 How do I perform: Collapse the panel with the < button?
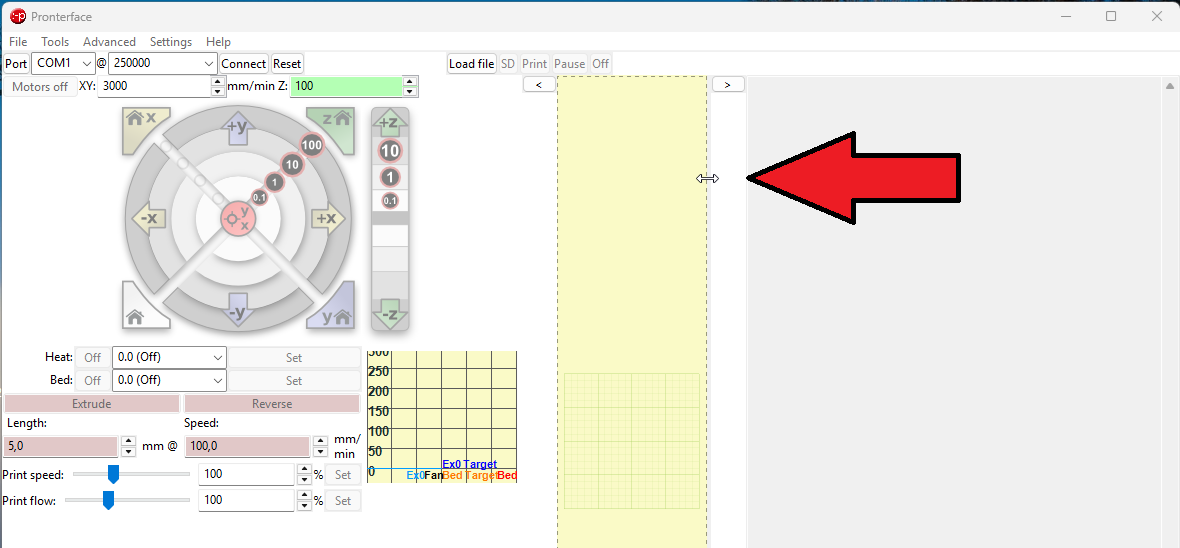pos(539,84)
